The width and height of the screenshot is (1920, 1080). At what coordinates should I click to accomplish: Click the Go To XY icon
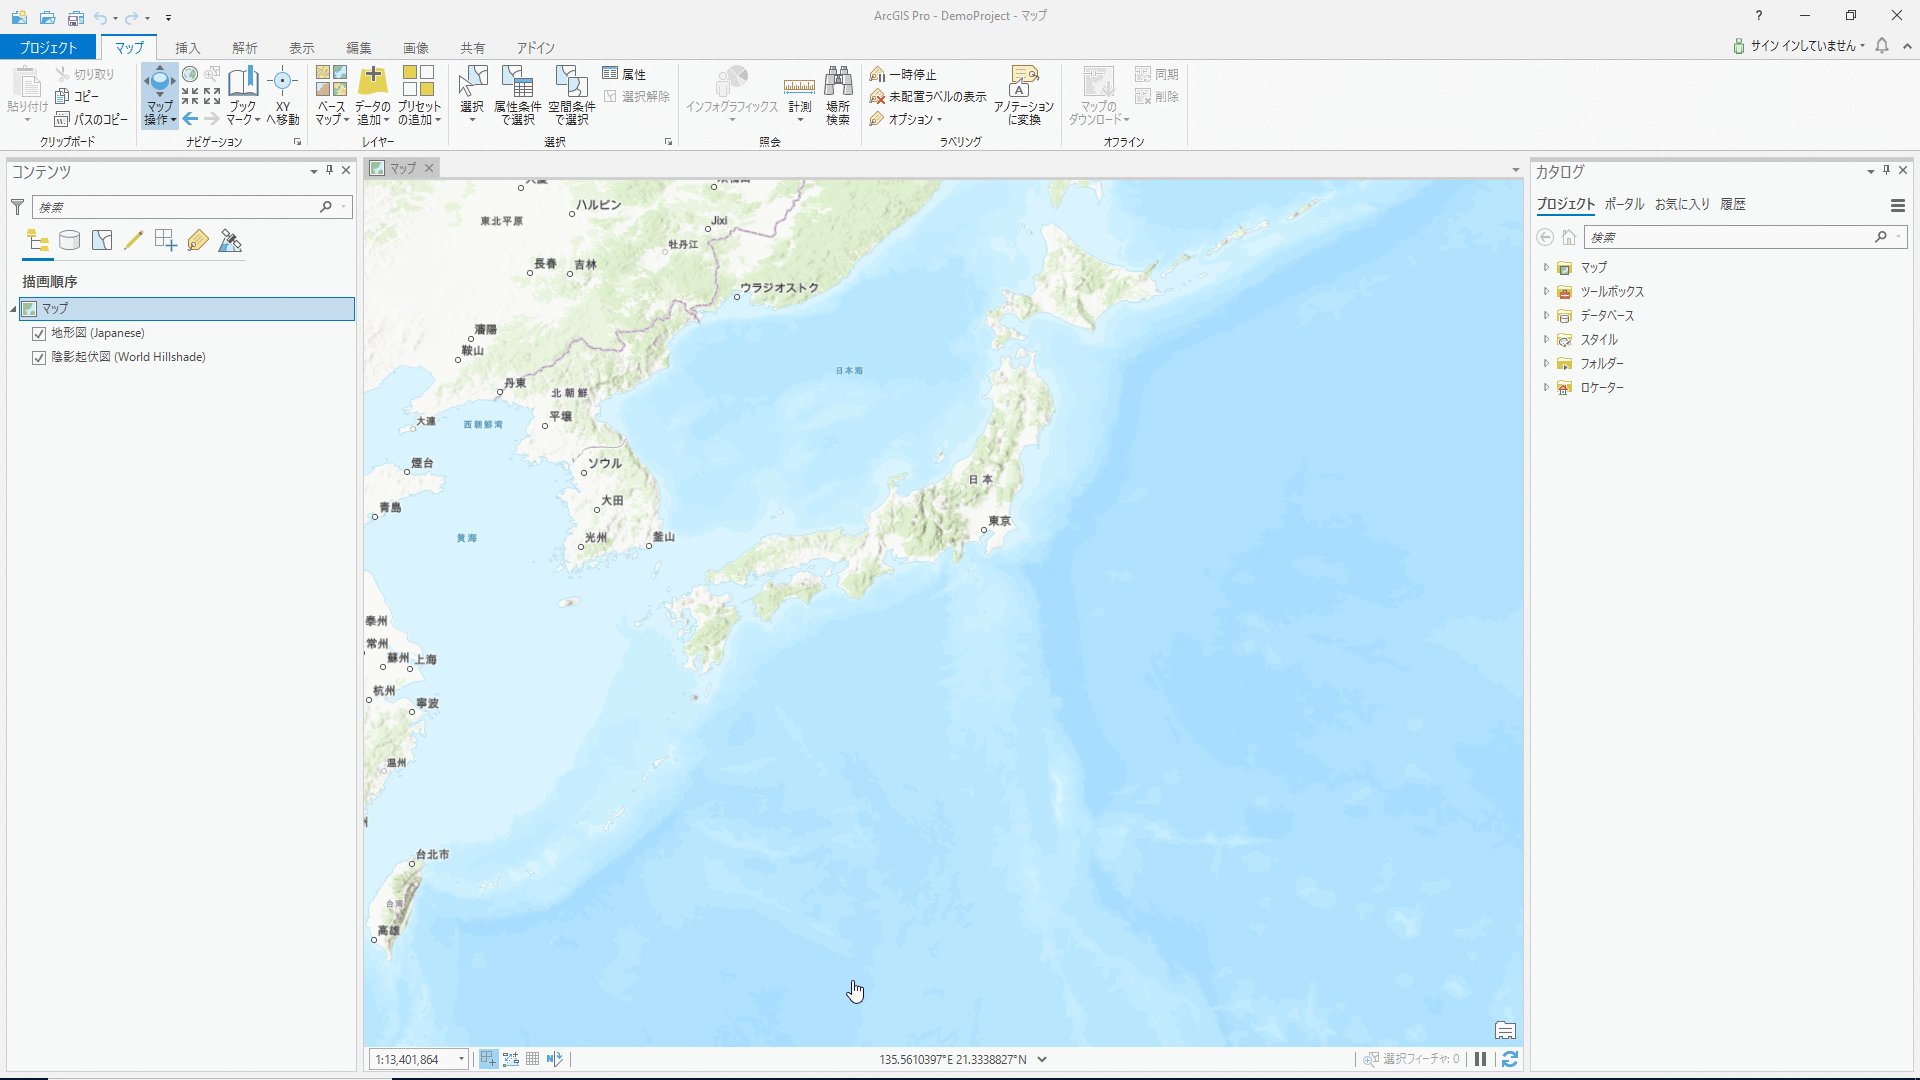(283, 82)
